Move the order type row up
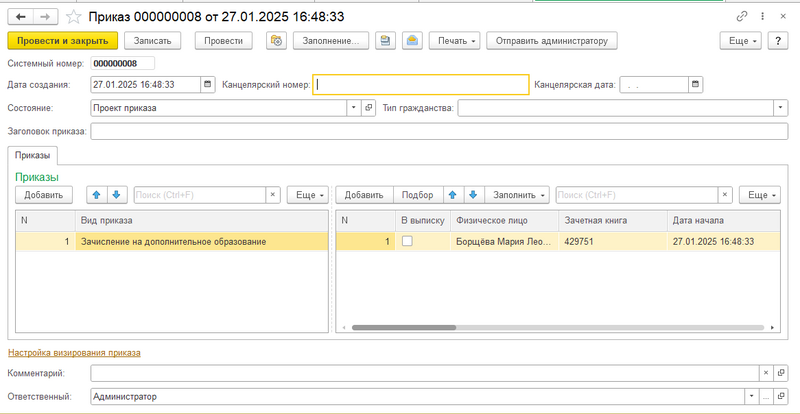The height and width of the screenshot is (414, 800). 96,195
